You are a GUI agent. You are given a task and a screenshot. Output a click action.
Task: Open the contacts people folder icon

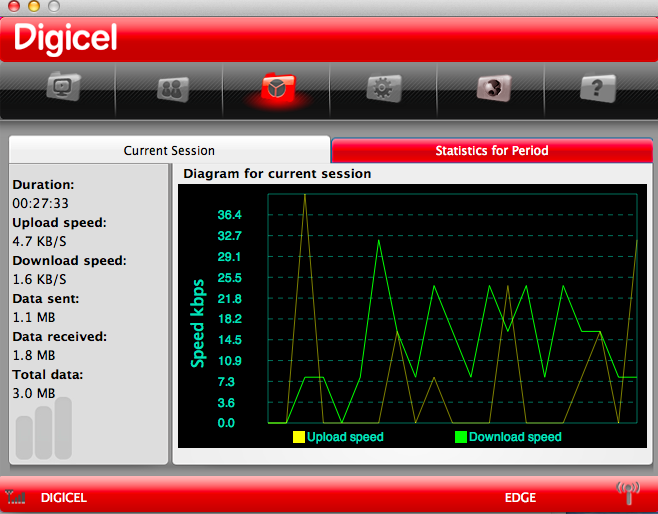pos(172,89)
